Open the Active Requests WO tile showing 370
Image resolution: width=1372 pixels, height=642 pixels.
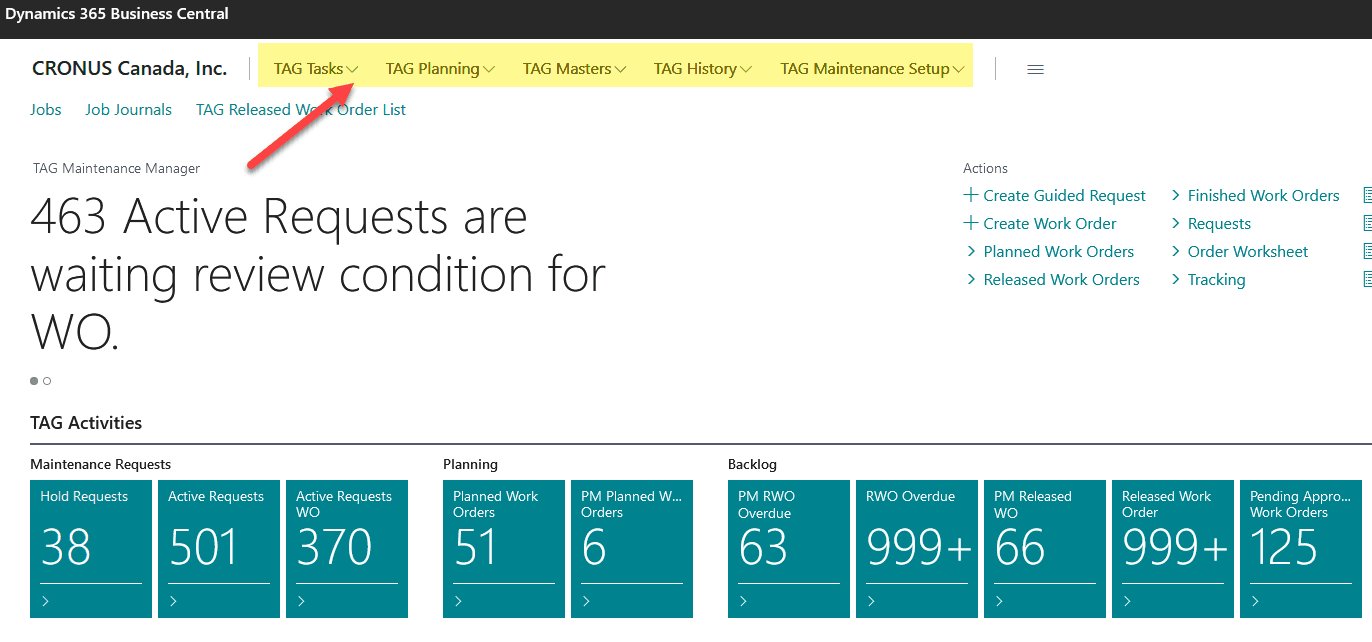[347, 549]
